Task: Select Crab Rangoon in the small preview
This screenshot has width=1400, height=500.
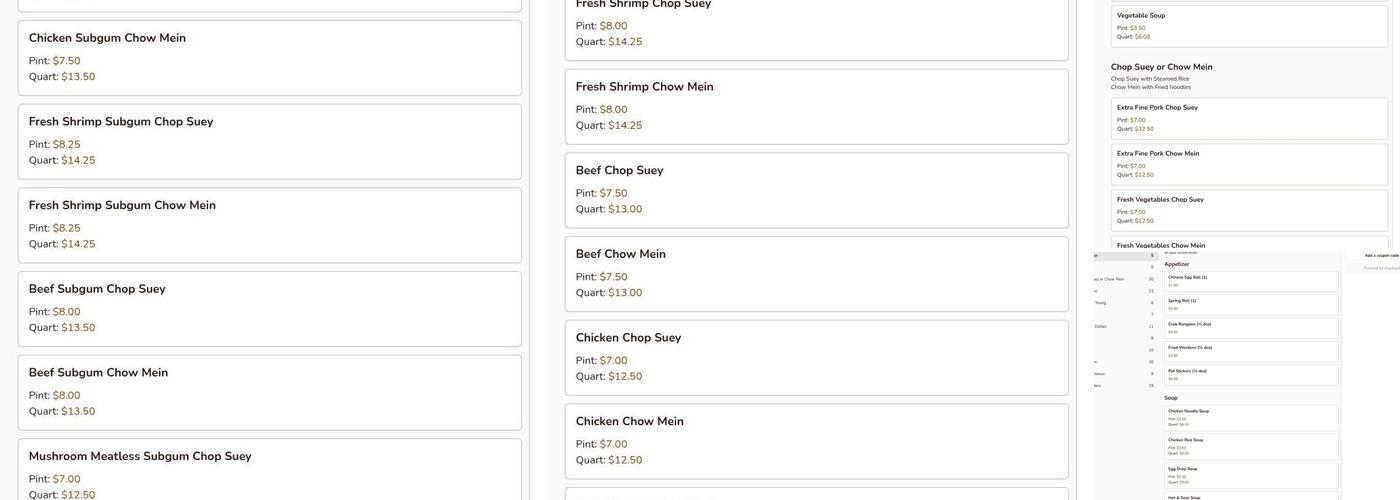Action: 1251,328
